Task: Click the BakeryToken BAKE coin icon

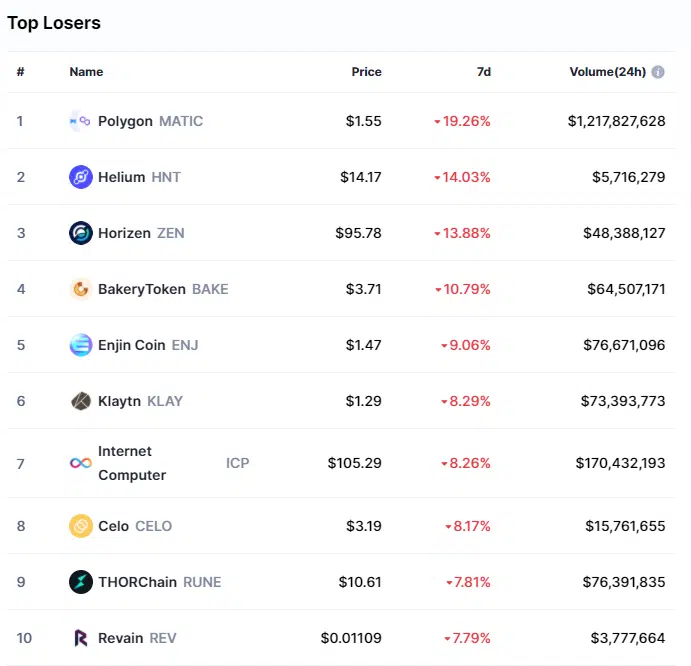Action: tap(81, 289)
